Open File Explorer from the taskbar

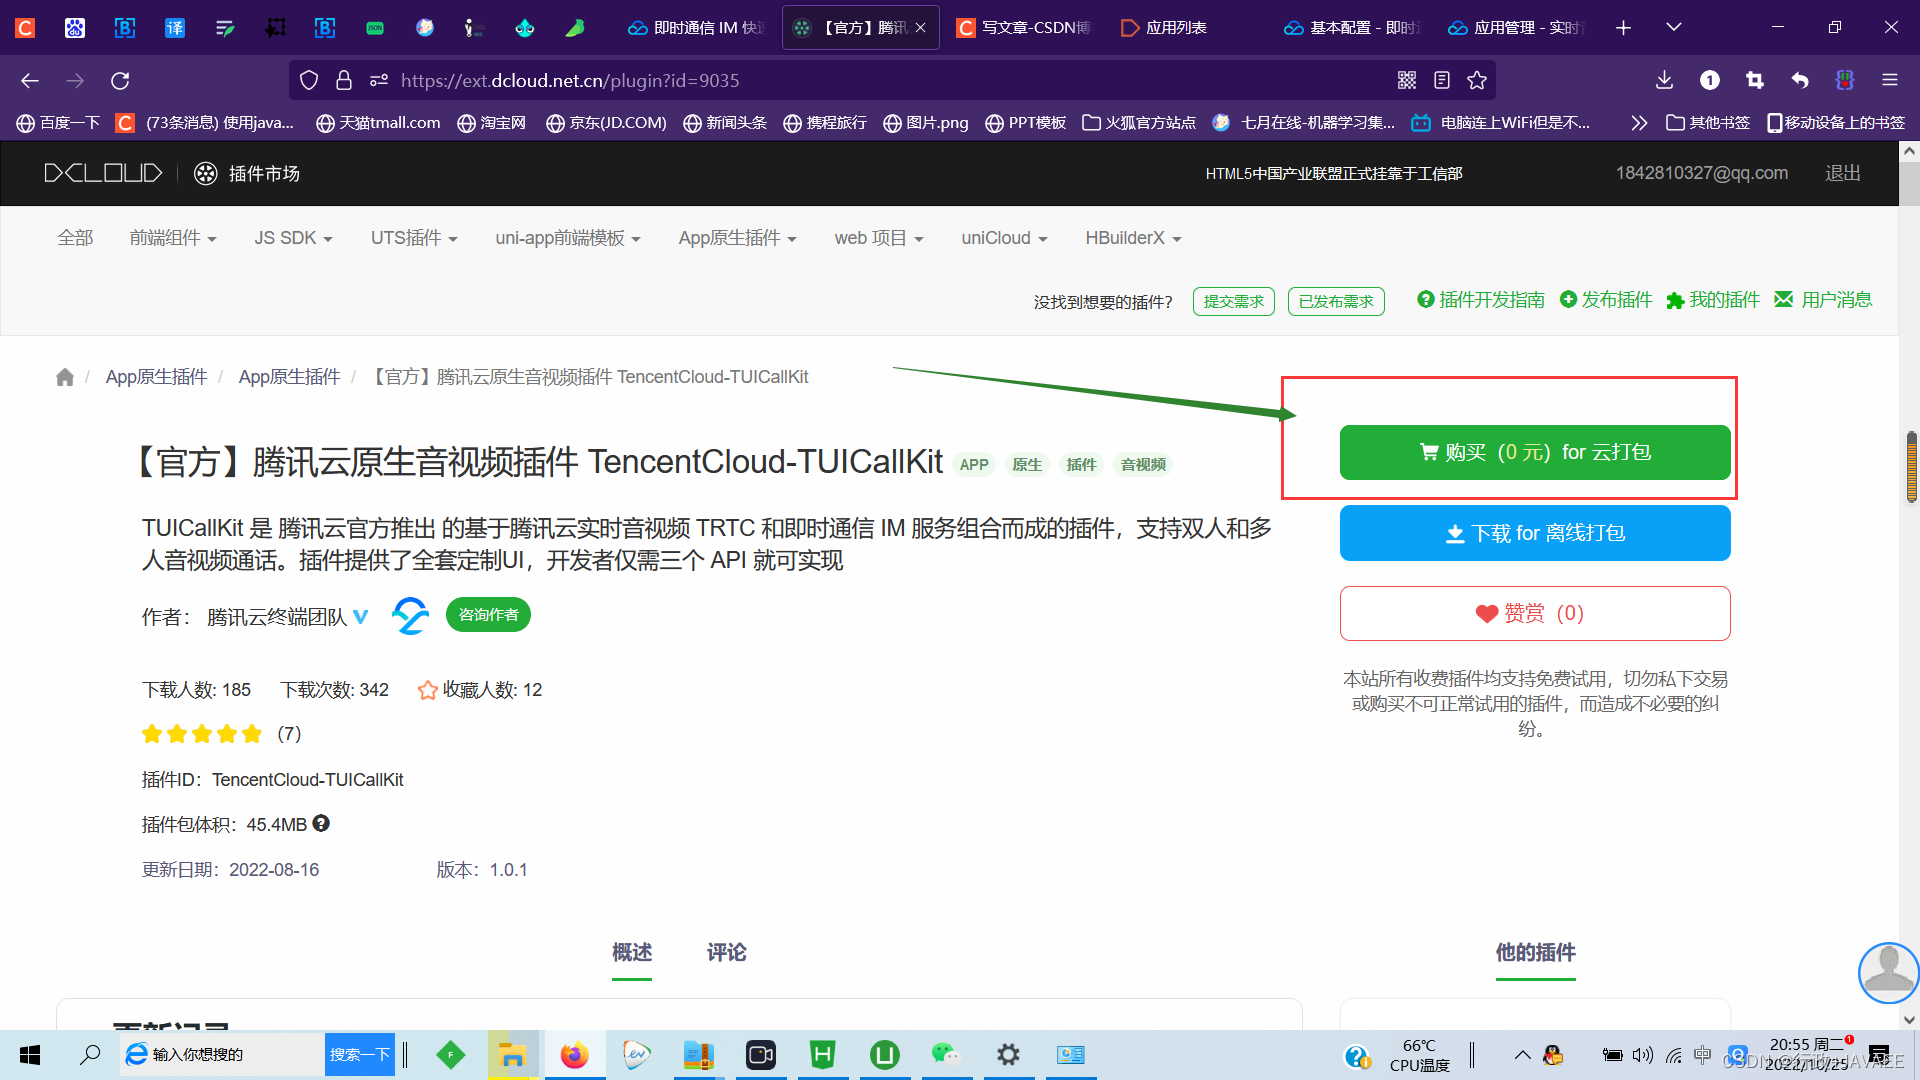512,1055
